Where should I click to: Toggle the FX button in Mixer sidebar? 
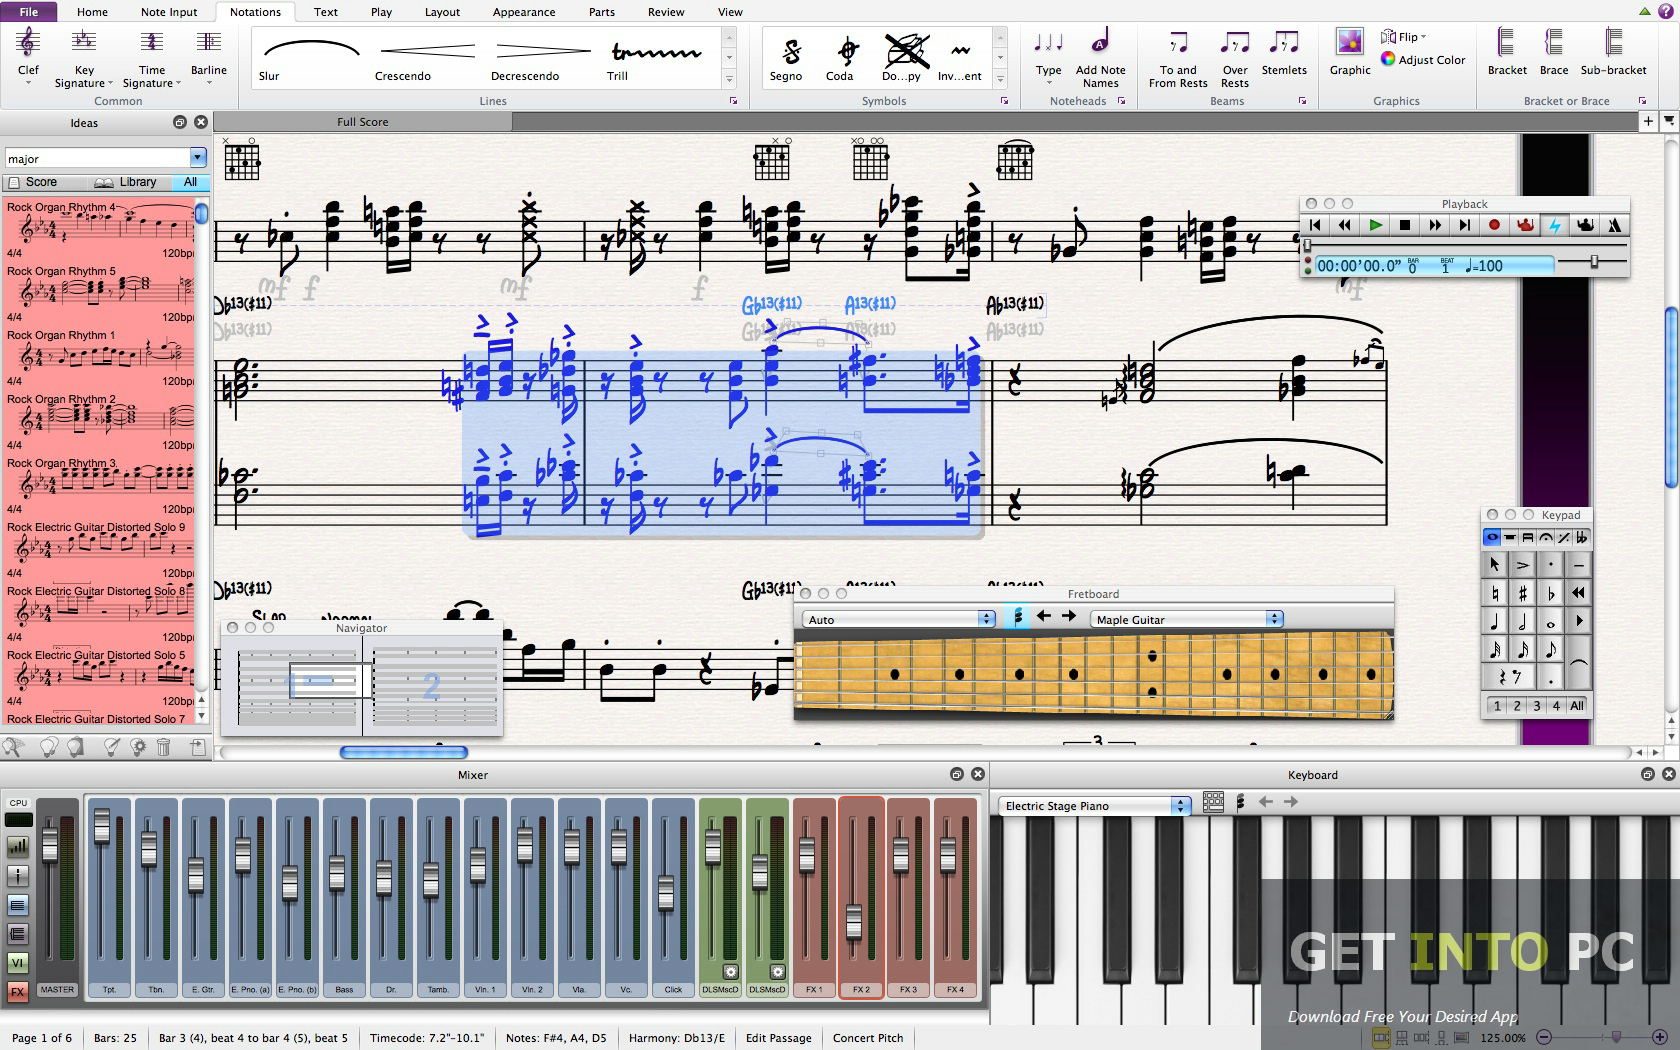point(17,991)
